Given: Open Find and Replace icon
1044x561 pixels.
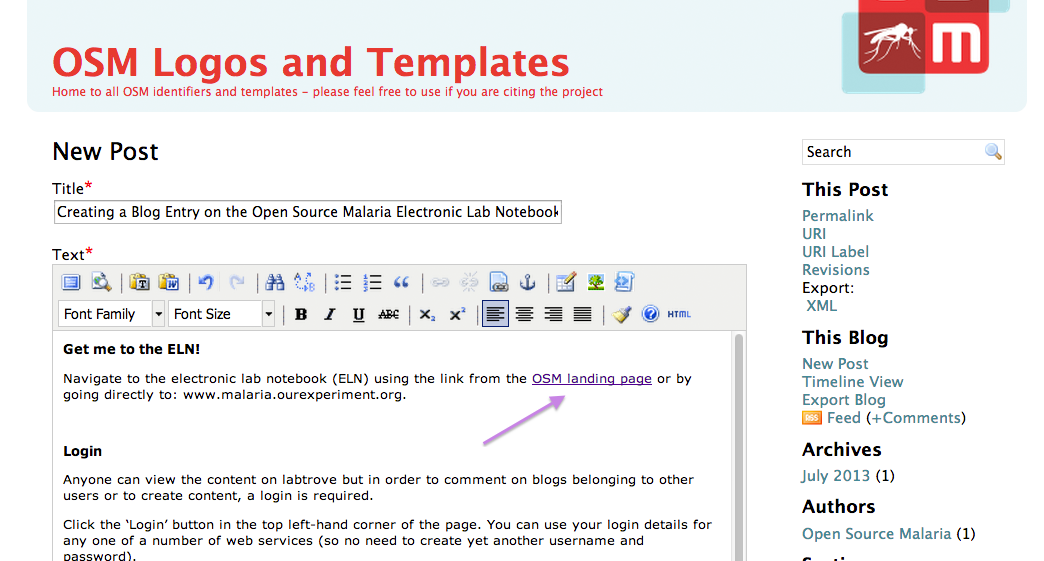Looking at the screenshot, I should pos(304,282).
